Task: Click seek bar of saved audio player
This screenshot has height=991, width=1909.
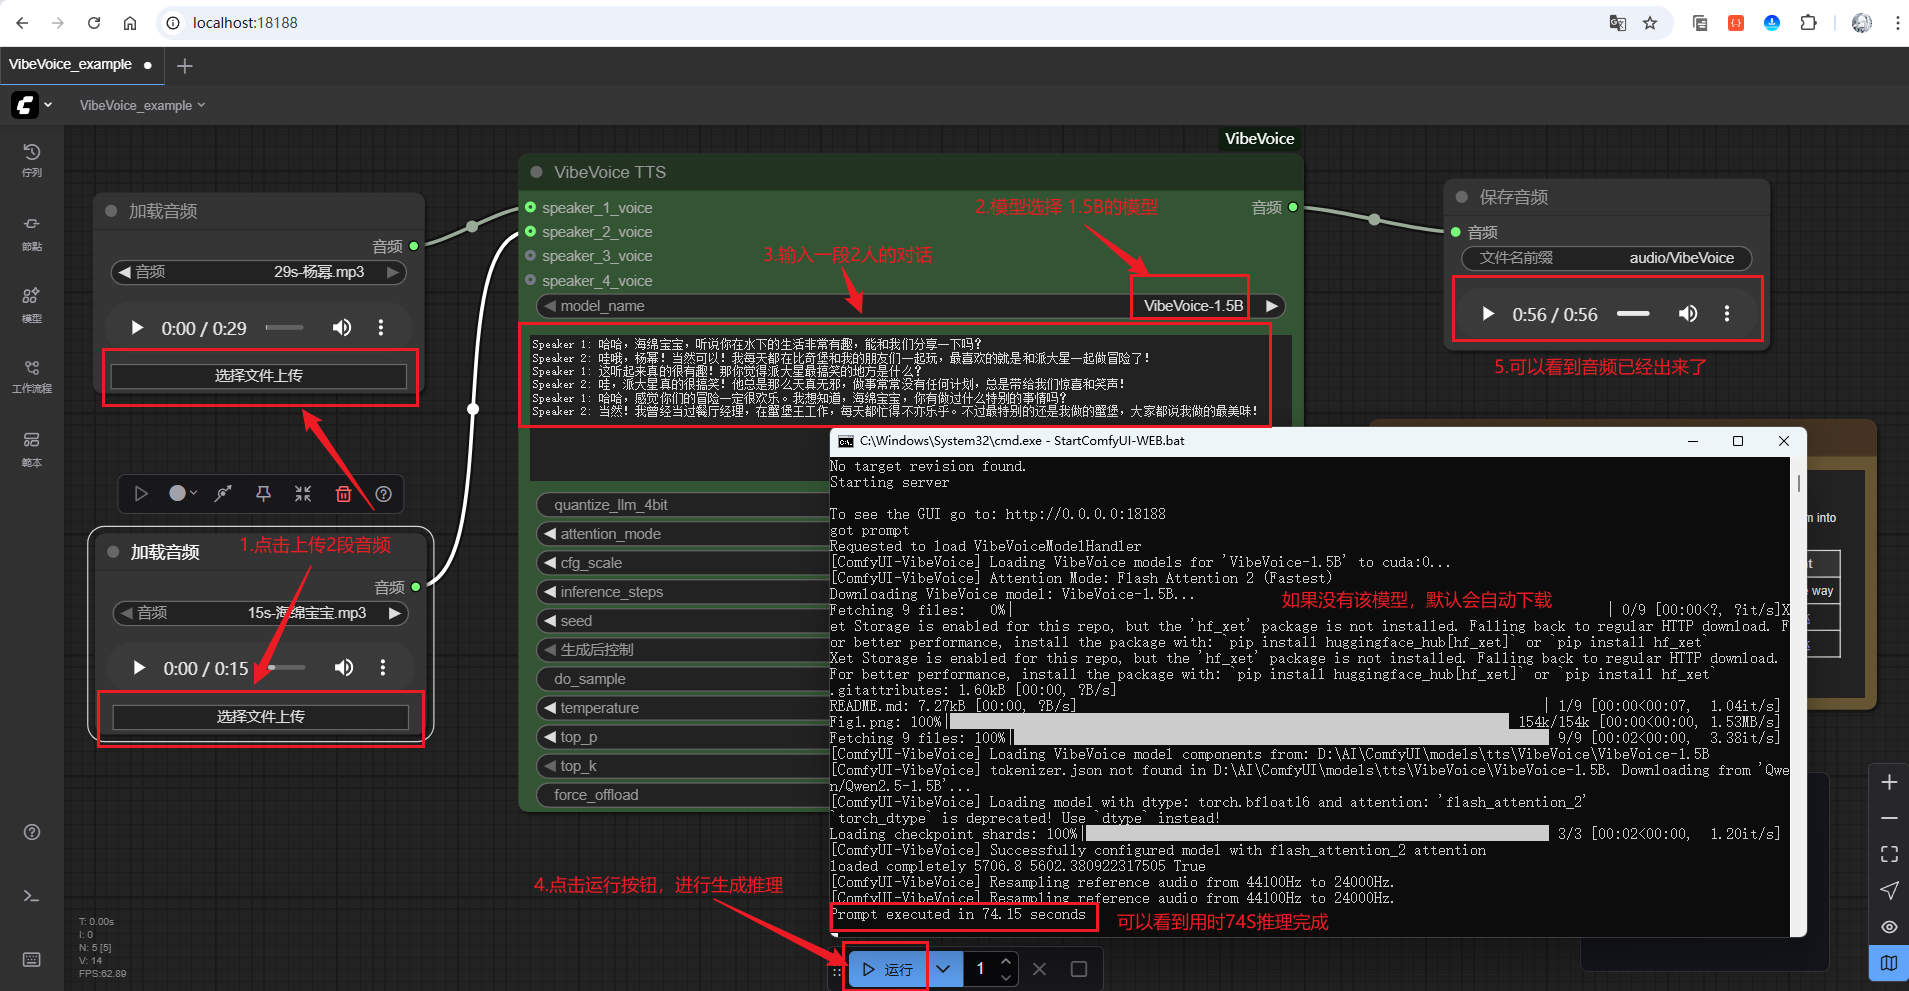Action: tap(1633, 313)
